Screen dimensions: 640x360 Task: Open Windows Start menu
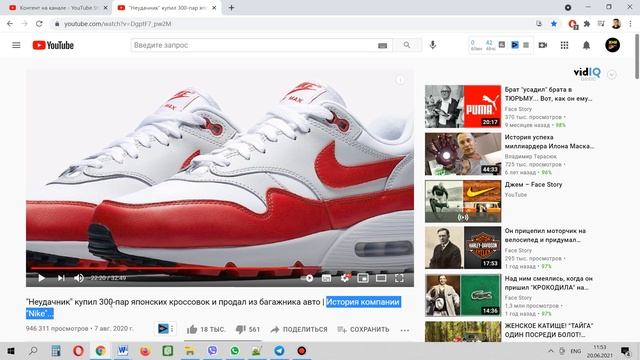point(11,351)
